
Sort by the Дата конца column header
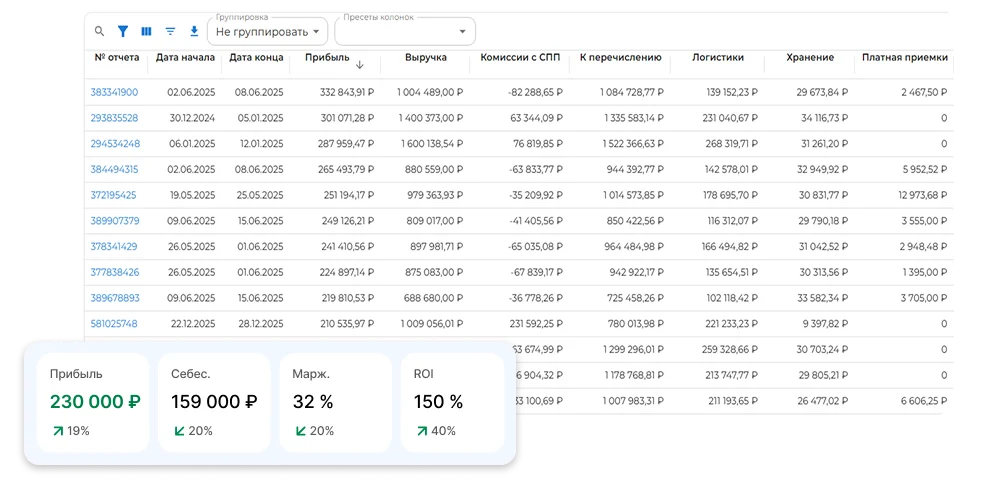[x=256, y=57]
